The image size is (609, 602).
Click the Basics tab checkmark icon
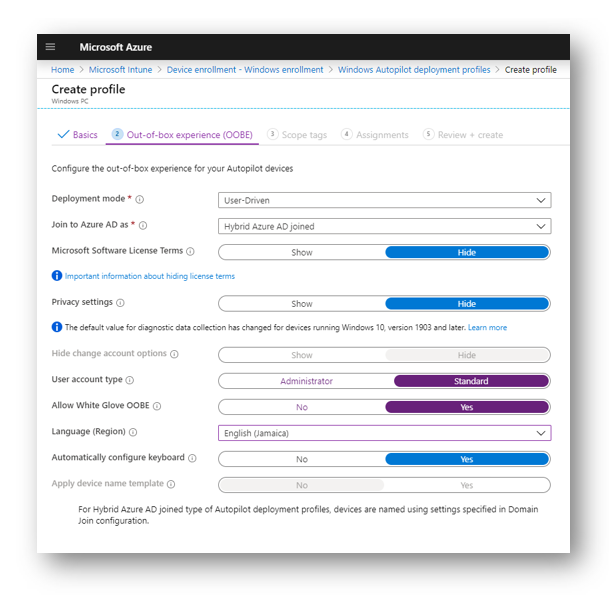63,134
